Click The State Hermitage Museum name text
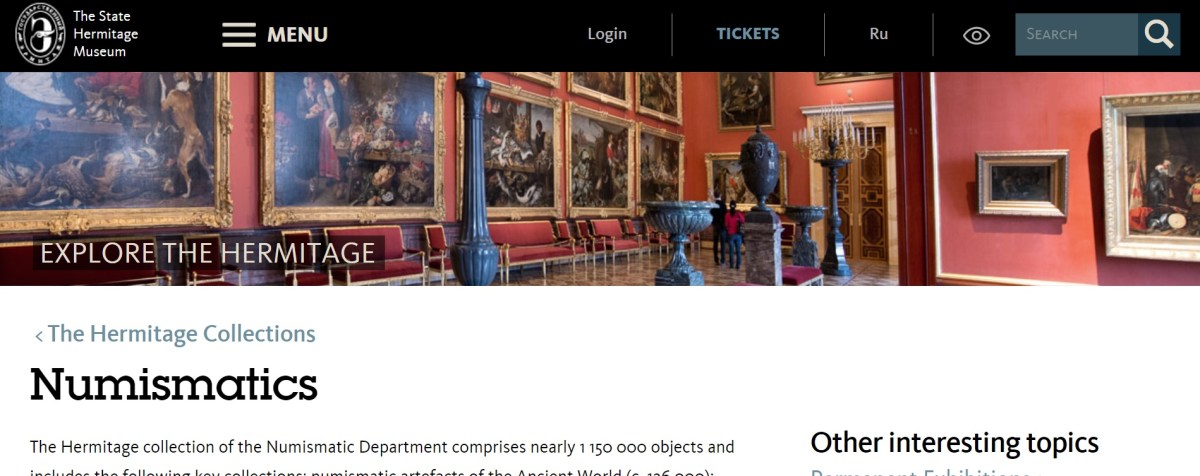The image size is (1200, 476). pos(106,34)
